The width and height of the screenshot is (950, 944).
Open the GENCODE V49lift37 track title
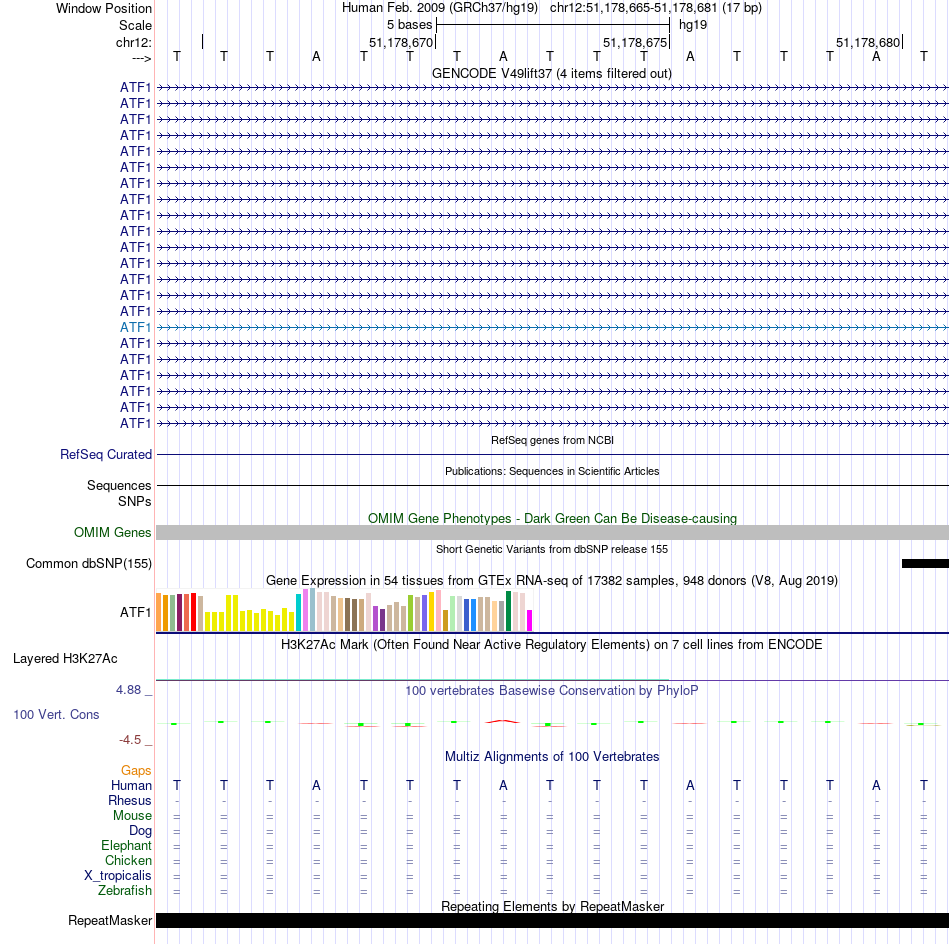(x=551, y=73)
